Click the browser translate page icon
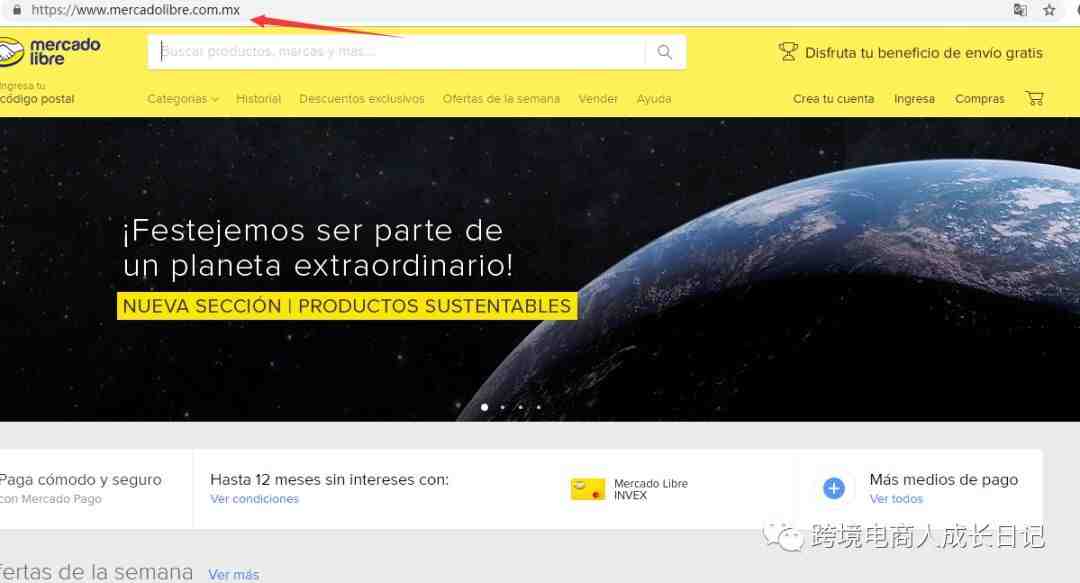Screen dimensions: 1080x583 [1020, 10]
